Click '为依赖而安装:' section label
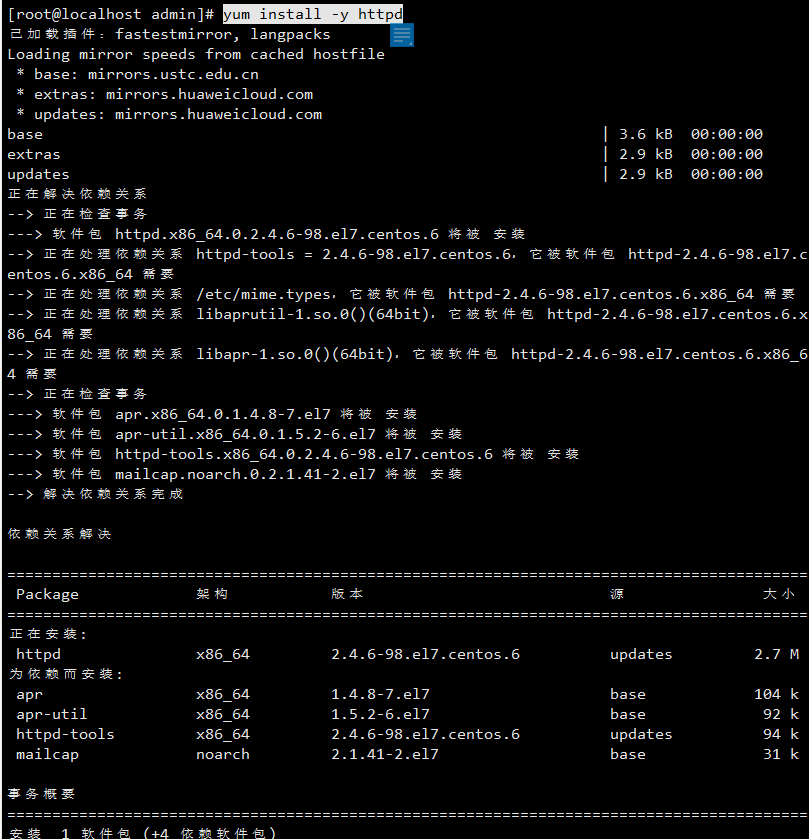The width and height of the screenshot is (809, 839). pos(65,674)
